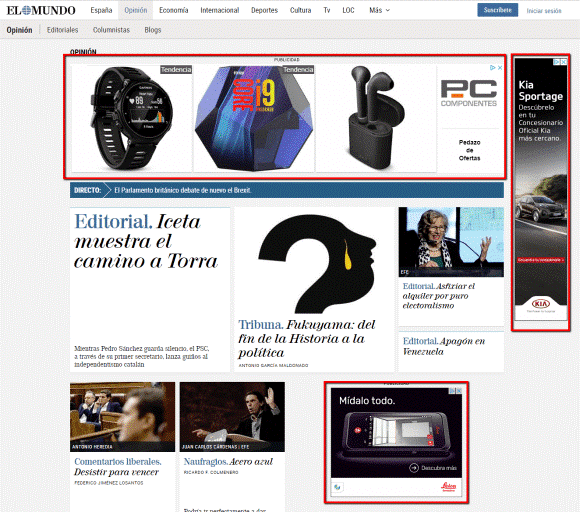Click the Kia logo in side ad
Image resolution: width=580 pixels, height=512 pixels.
pyautogui.click(x=541, y=304)
